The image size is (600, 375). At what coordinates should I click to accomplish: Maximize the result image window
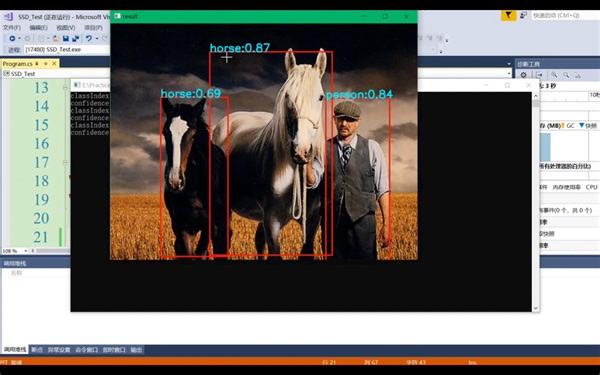point(385,16)
